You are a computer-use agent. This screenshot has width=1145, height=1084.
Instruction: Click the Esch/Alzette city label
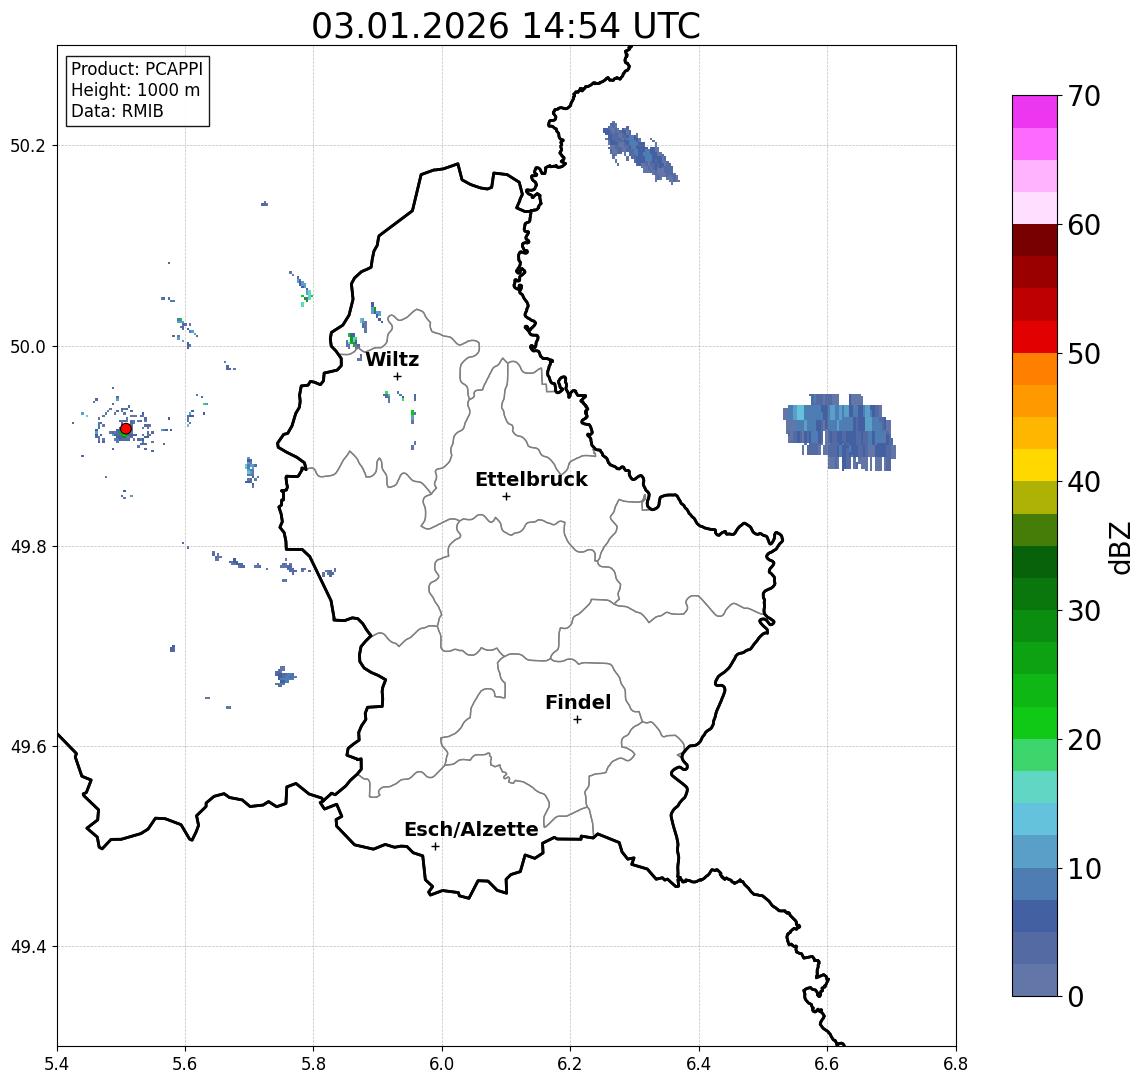coord(471,829)
